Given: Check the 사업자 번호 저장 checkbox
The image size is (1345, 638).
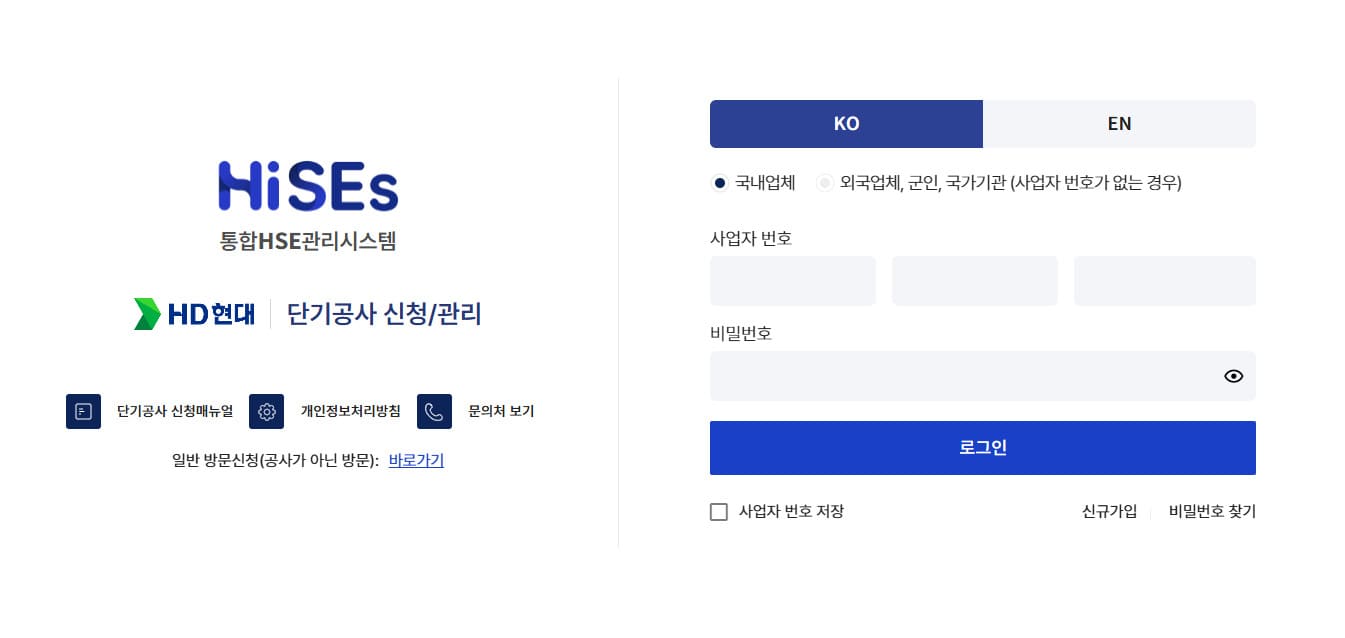Looking at the screenshot, I should click(718, 511).
